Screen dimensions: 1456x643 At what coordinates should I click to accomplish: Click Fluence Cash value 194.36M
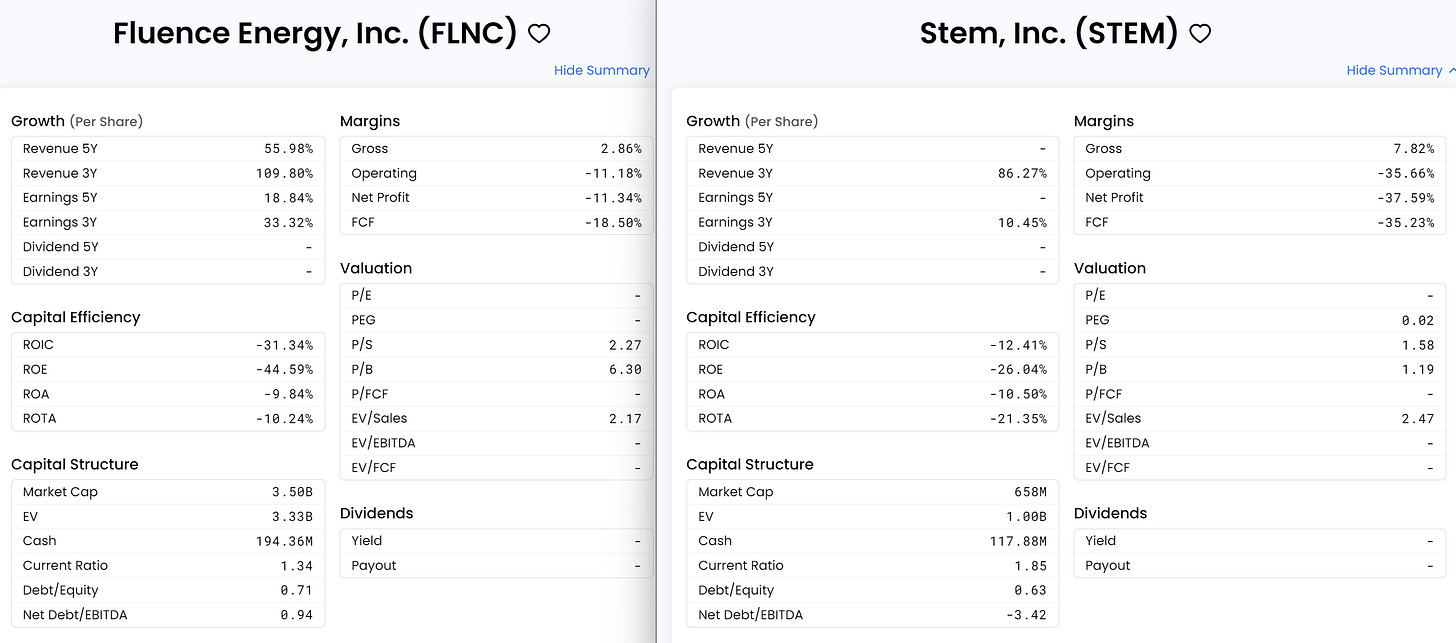pos(284,540)
